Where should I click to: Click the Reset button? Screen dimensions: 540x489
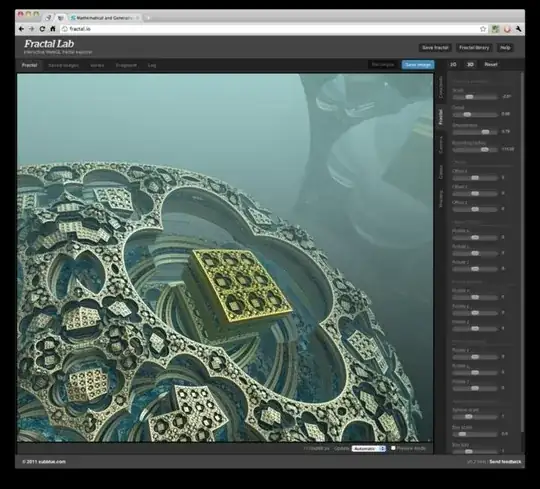point(491,64)
